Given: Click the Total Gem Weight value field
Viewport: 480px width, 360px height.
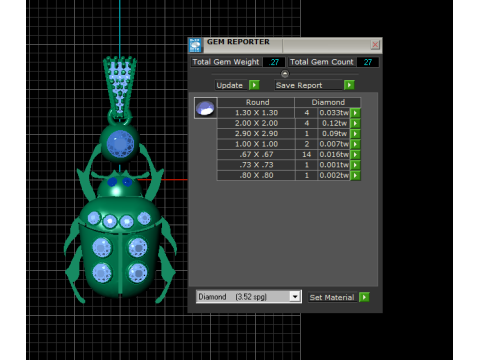Looking at the screenshot, I should [274, 62].
